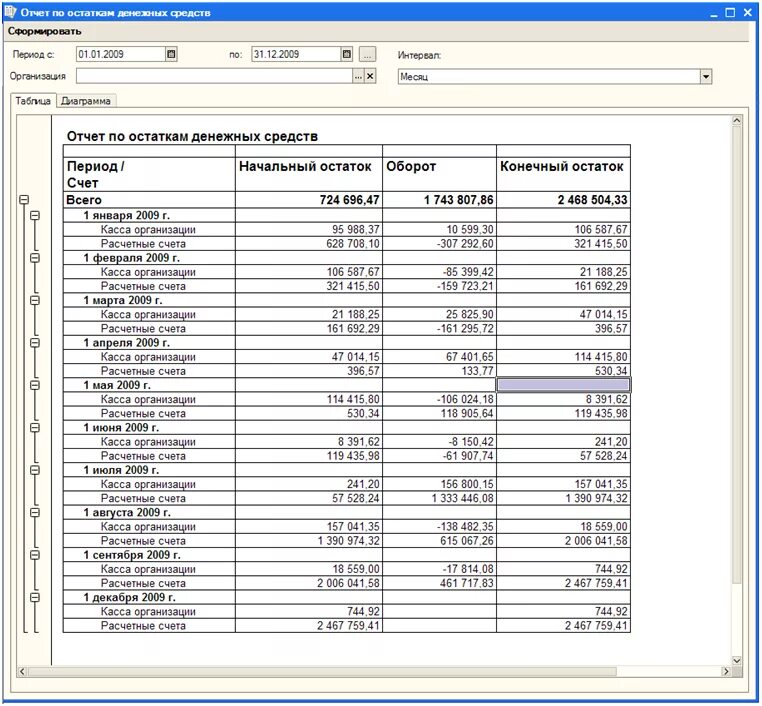Switch to the Диаграмма tab

[x=86, y=101]
